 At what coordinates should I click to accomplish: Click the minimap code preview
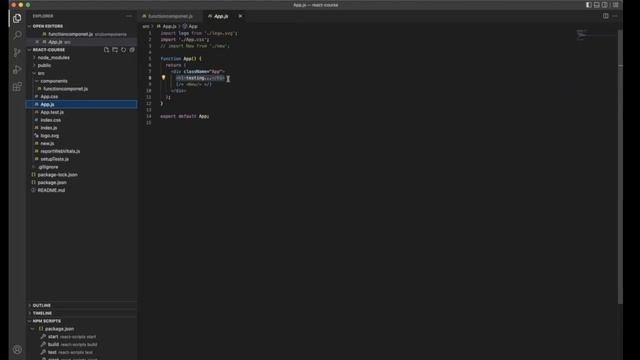pyautogui.click(x=596, y=35)
